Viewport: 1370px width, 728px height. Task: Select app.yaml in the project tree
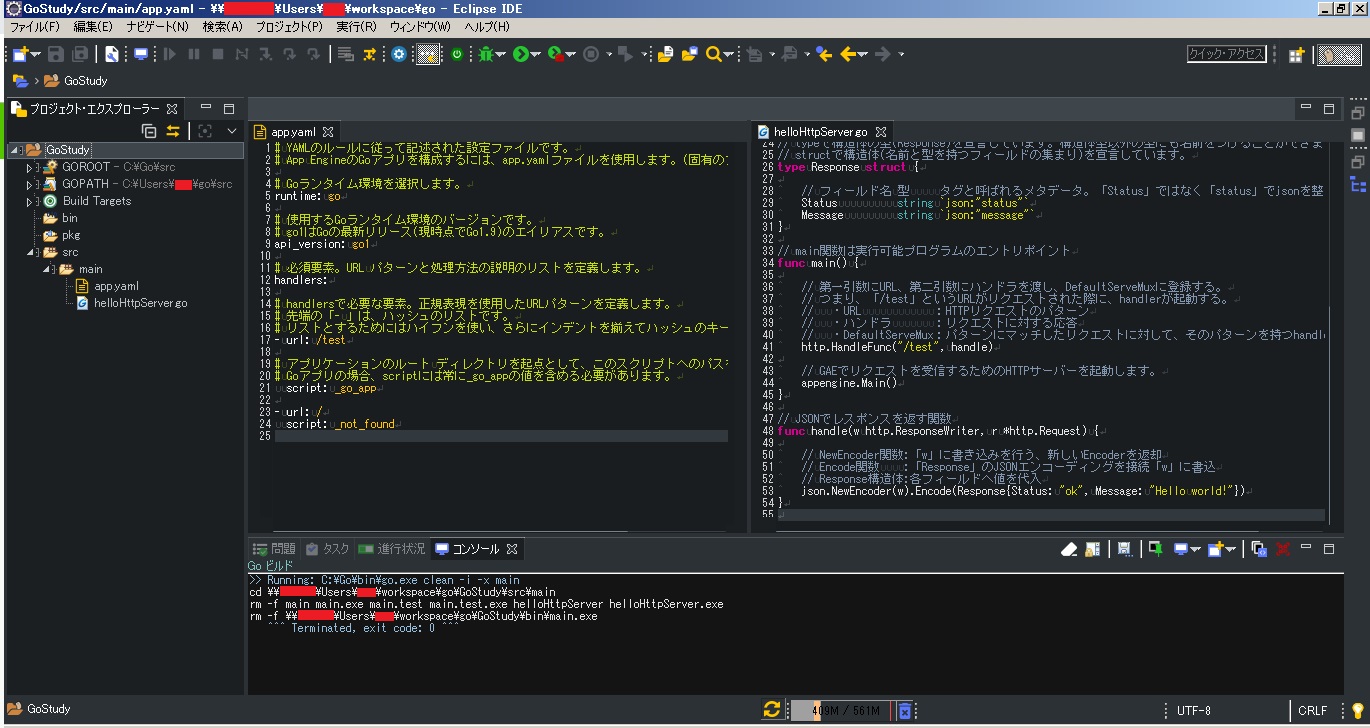tap(116, 286)
